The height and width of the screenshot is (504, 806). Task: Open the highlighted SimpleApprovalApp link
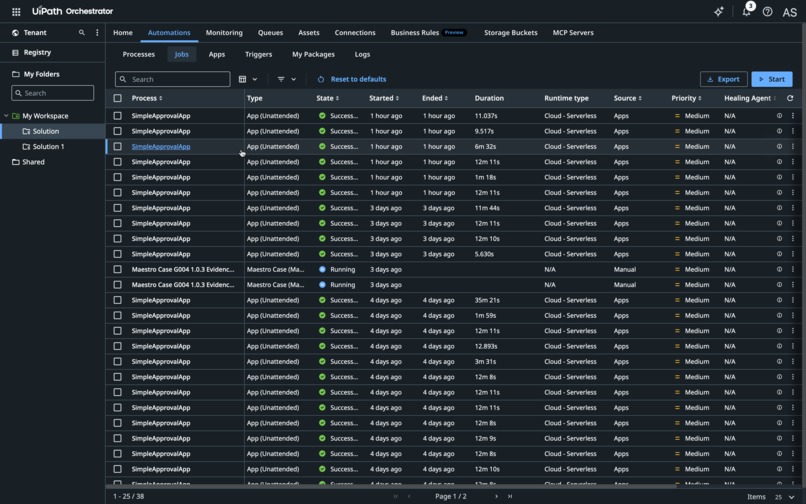click(x=161, y=147)
